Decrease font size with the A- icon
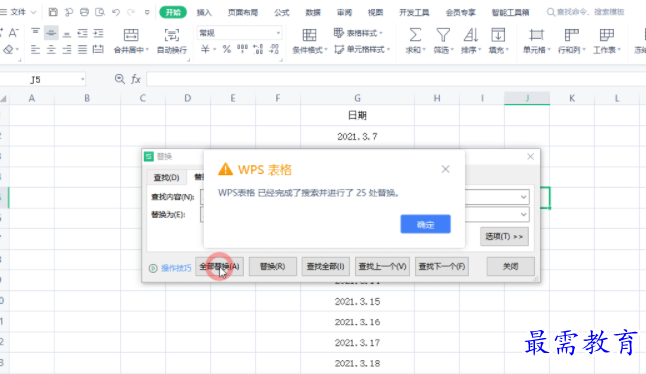Image resolution: width=646 pixels, height=374 pixels. point(13,33)
